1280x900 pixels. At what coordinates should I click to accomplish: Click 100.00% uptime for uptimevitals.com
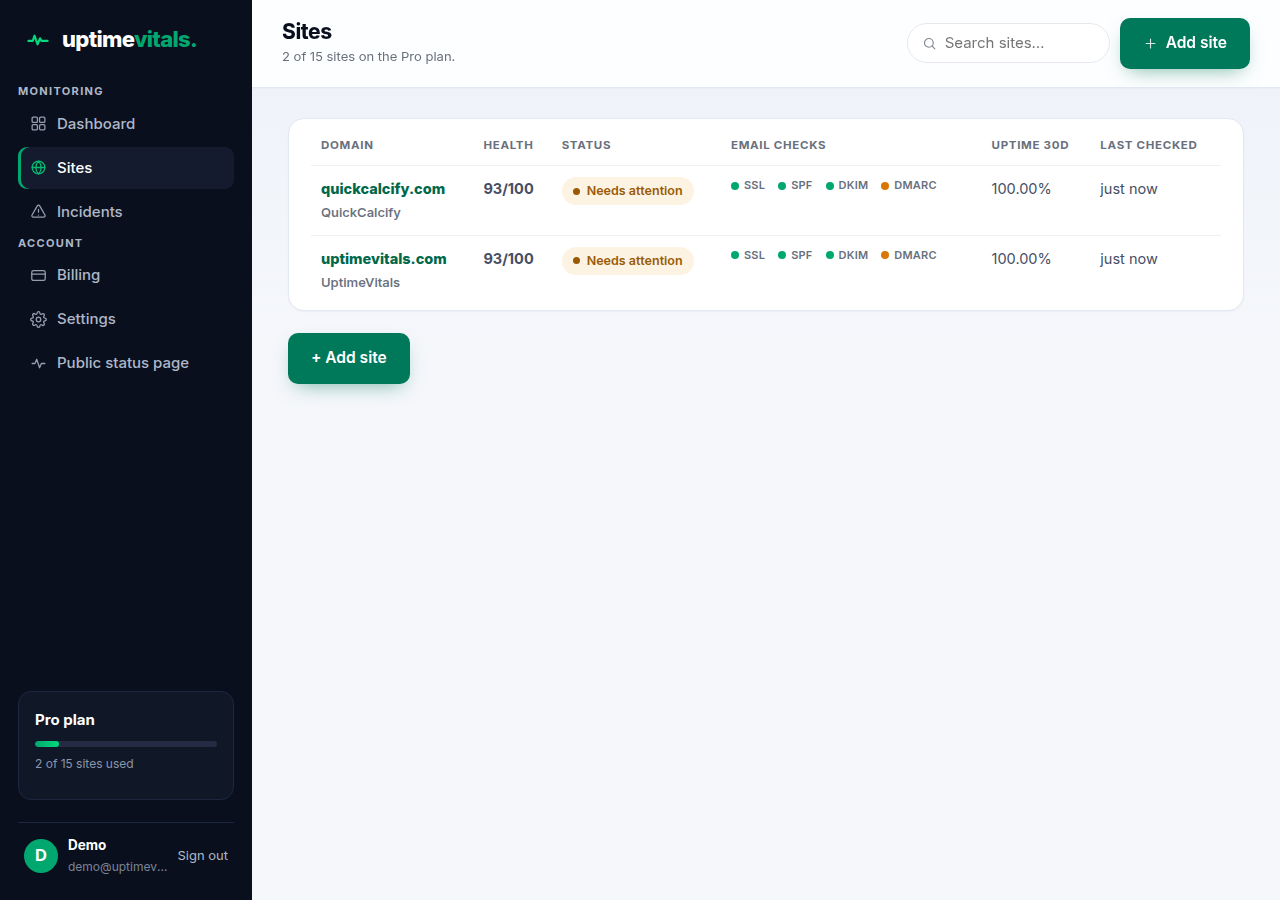1021,259
